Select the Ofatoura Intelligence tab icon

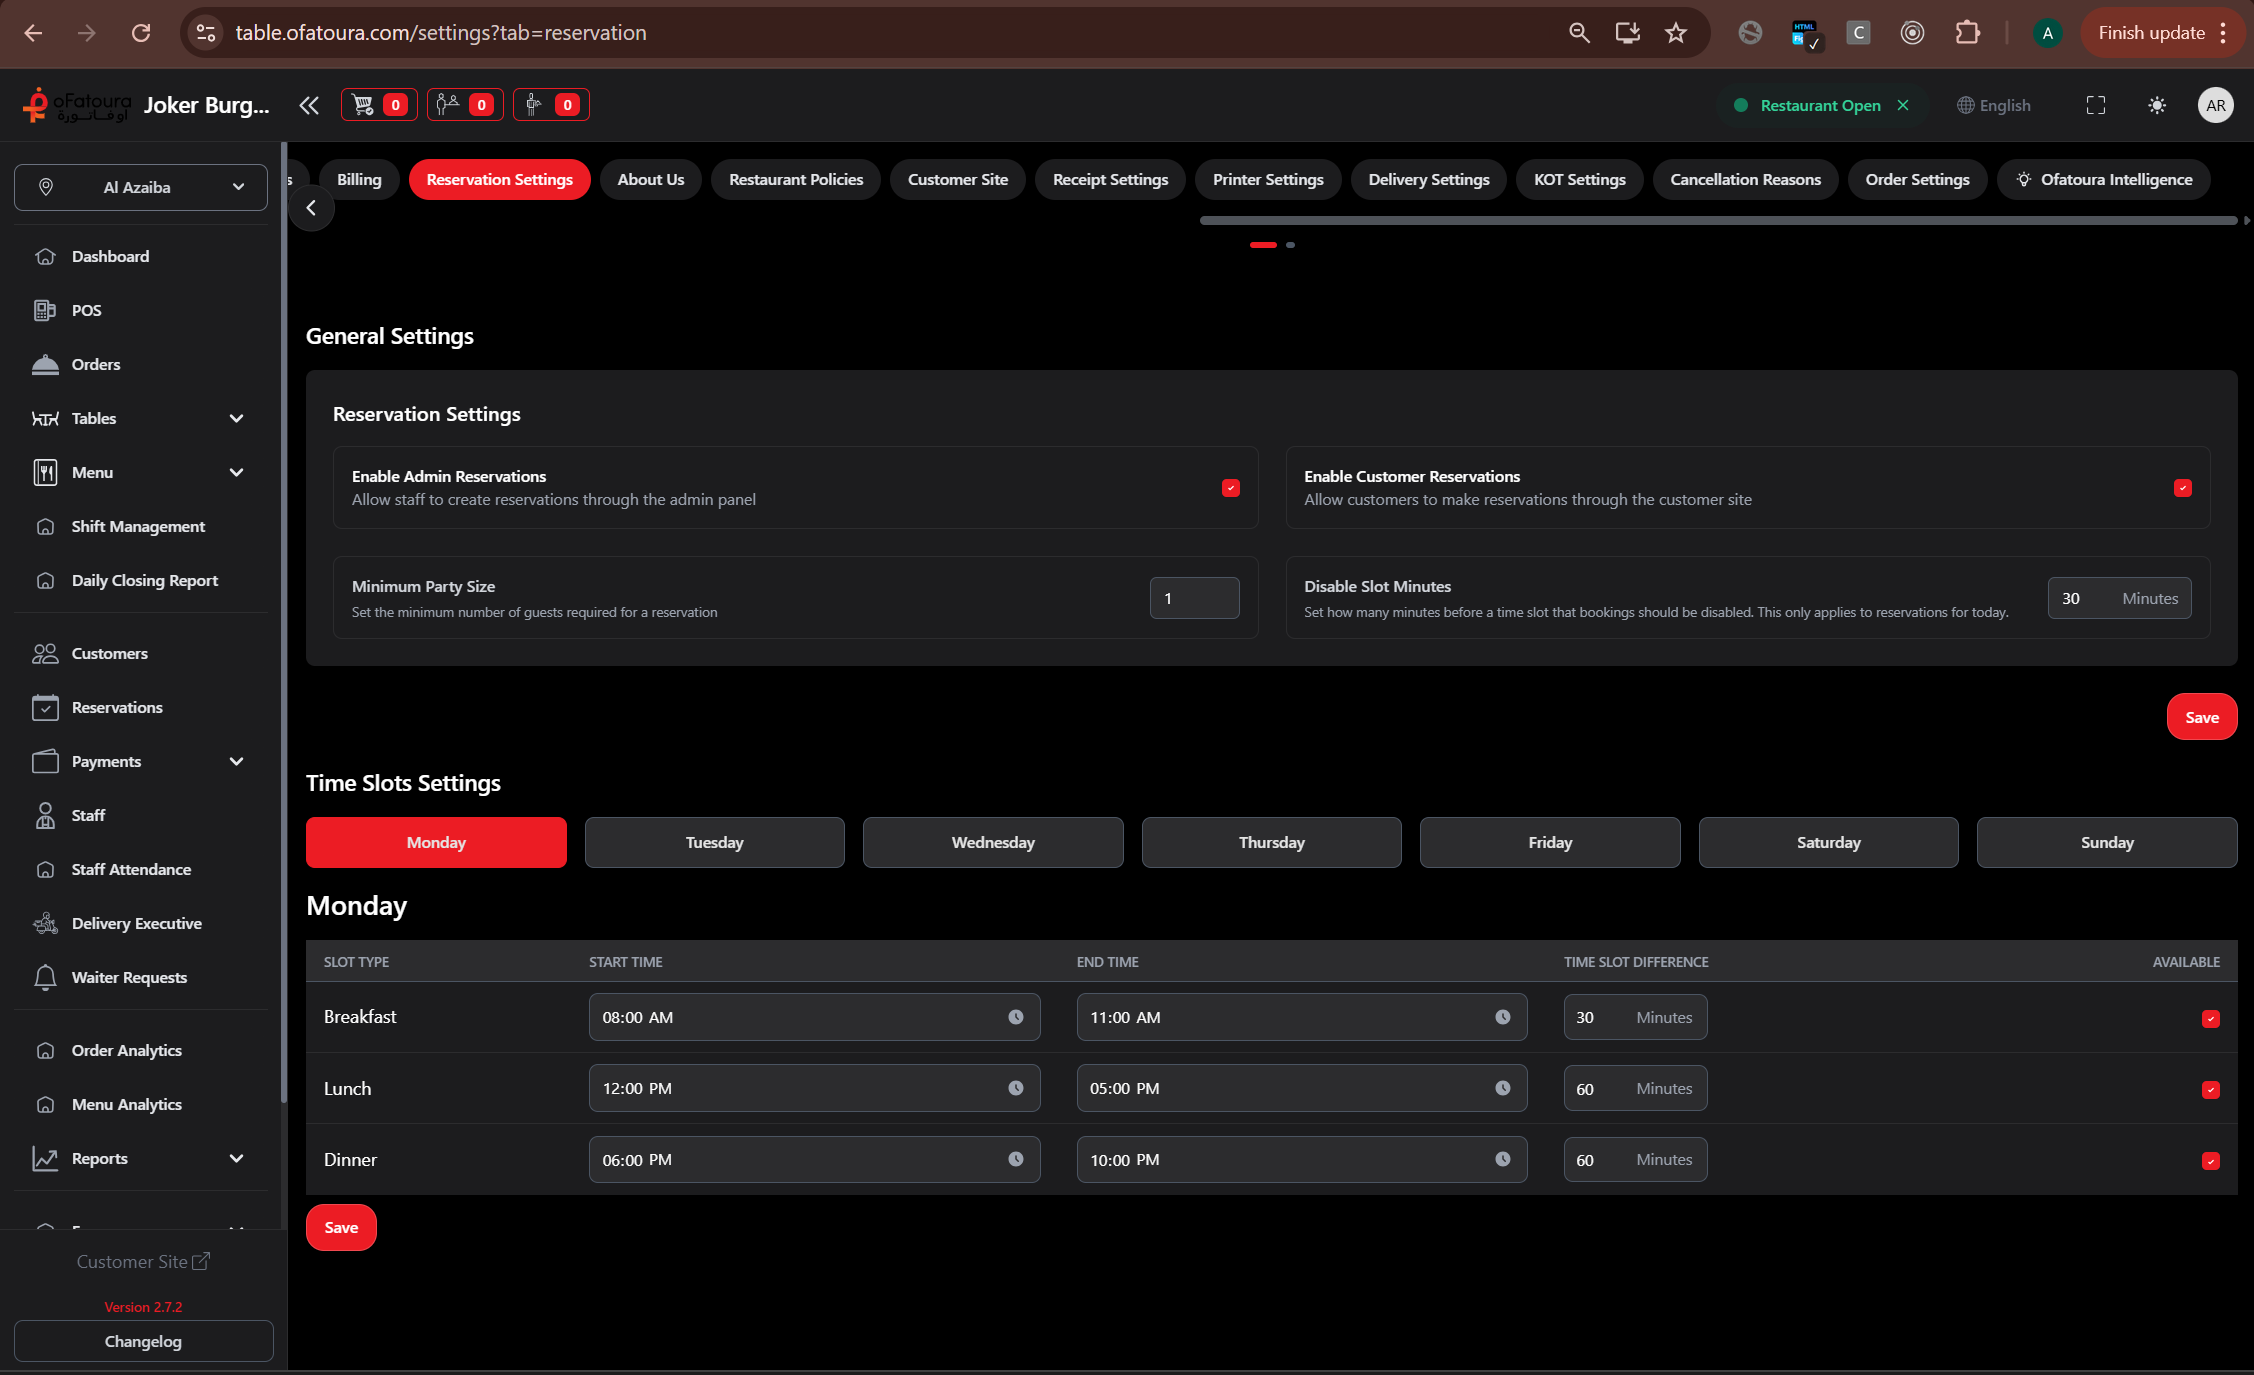coord(2025,179)
